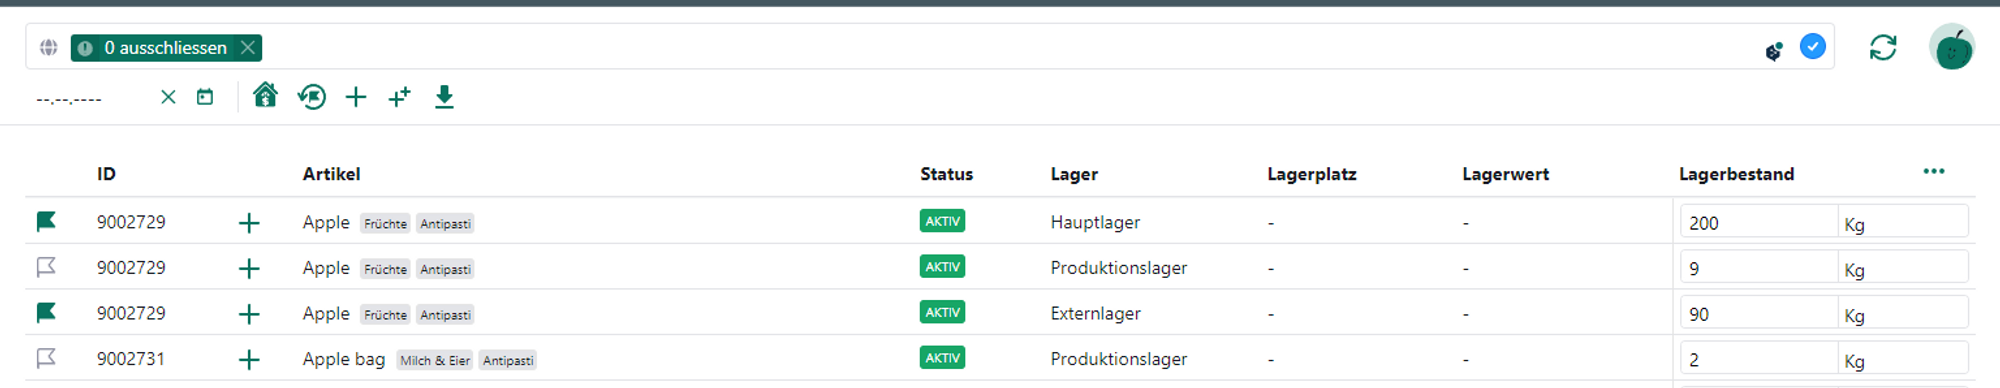Click the ID 9002729 in Hauptlager row
This screenshot has width=2000, height=388.
point(131,222)
